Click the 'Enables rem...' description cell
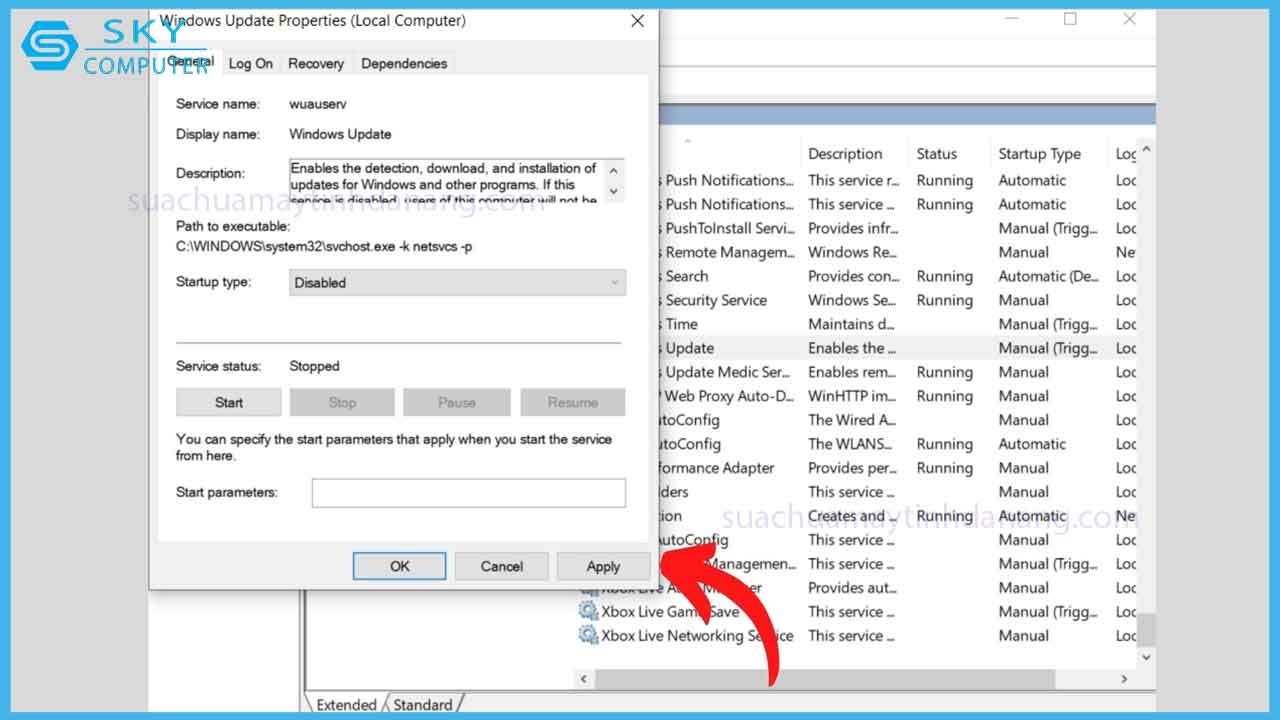The width and height of the screenshot is (1280, 720). point(853,372)
